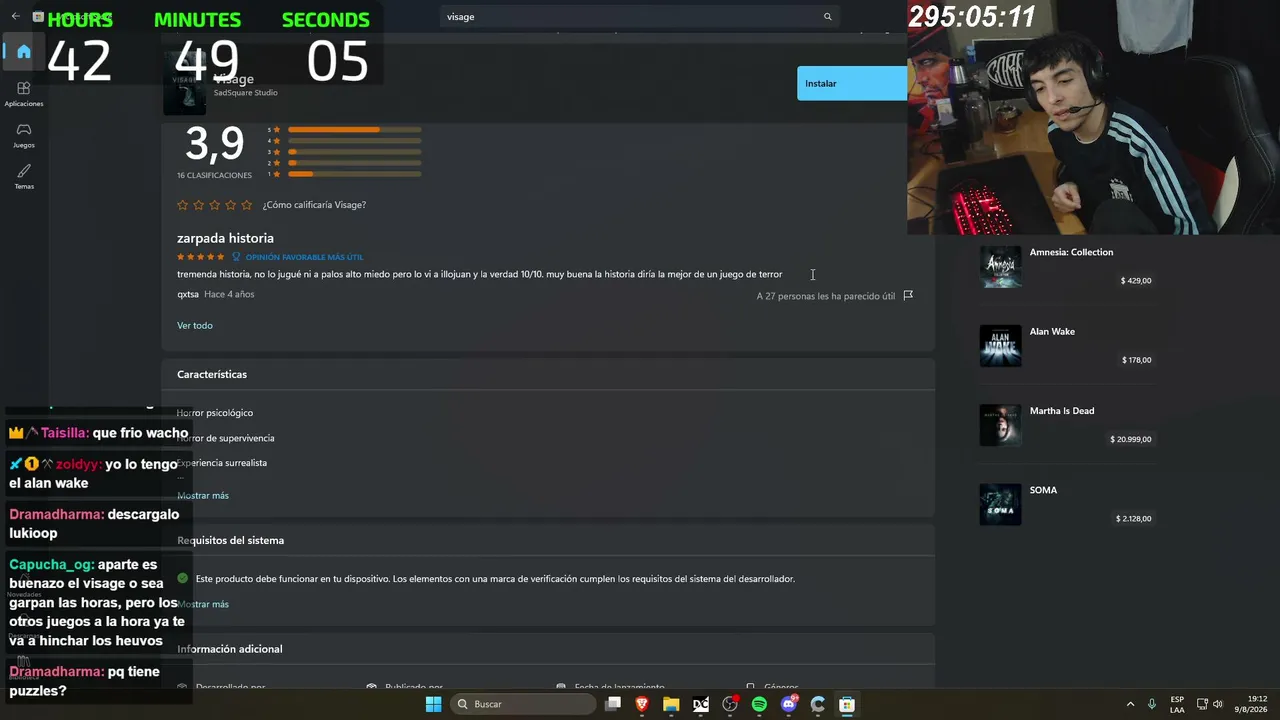The image size is (1280, 720).
Task: Click the $ 178,00 price
Action: point(1136,360)
